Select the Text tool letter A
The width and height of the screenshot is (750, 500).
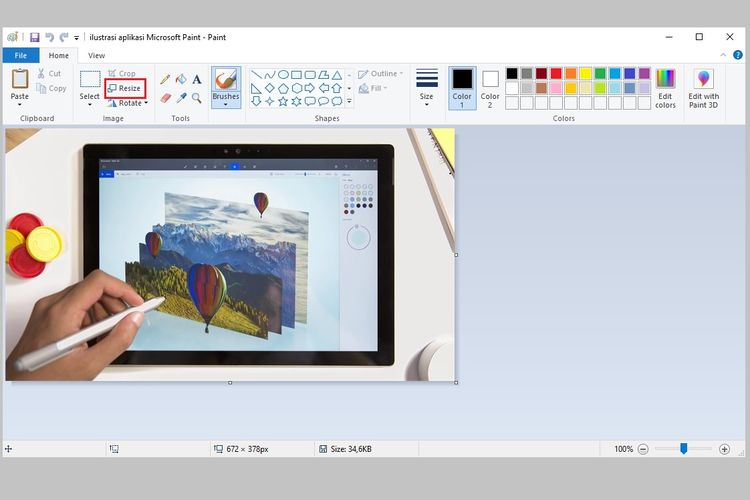(x=197, y=79)
